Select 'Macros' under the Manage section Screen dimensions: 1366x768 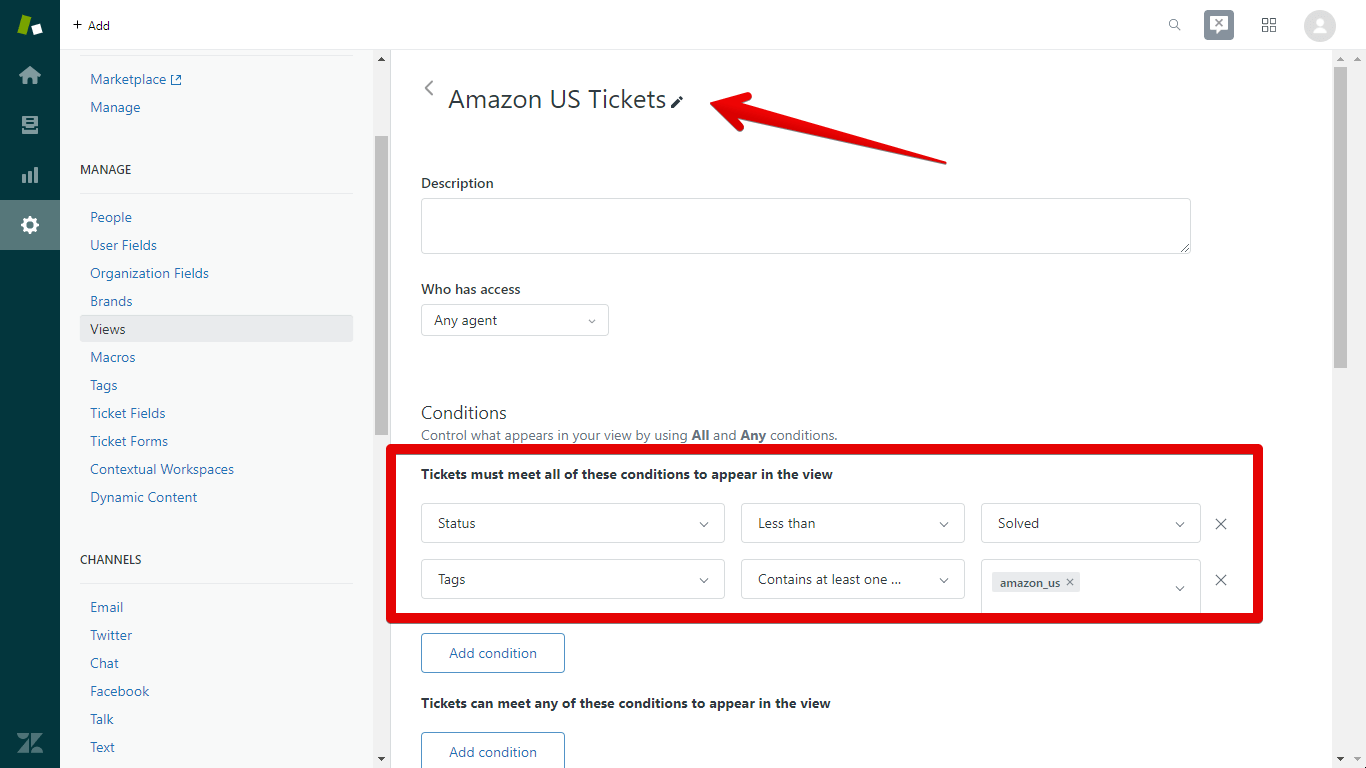[x=113, y=357]
